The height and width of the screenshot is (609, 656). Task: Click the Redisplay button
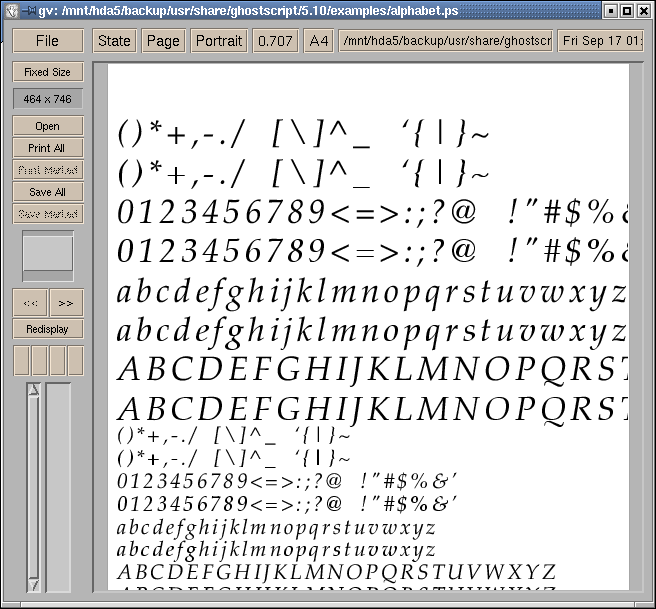[x=47, y=328]
